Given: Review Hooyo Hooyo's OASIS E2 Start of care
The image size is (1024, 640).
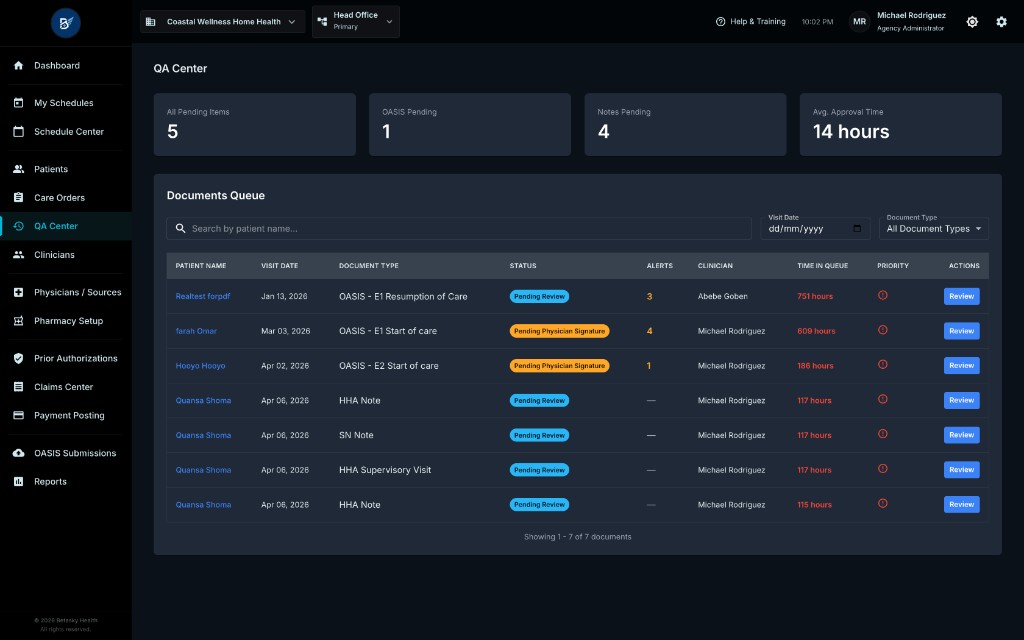Looking at the screenshot, I should [x=961, y=365].
